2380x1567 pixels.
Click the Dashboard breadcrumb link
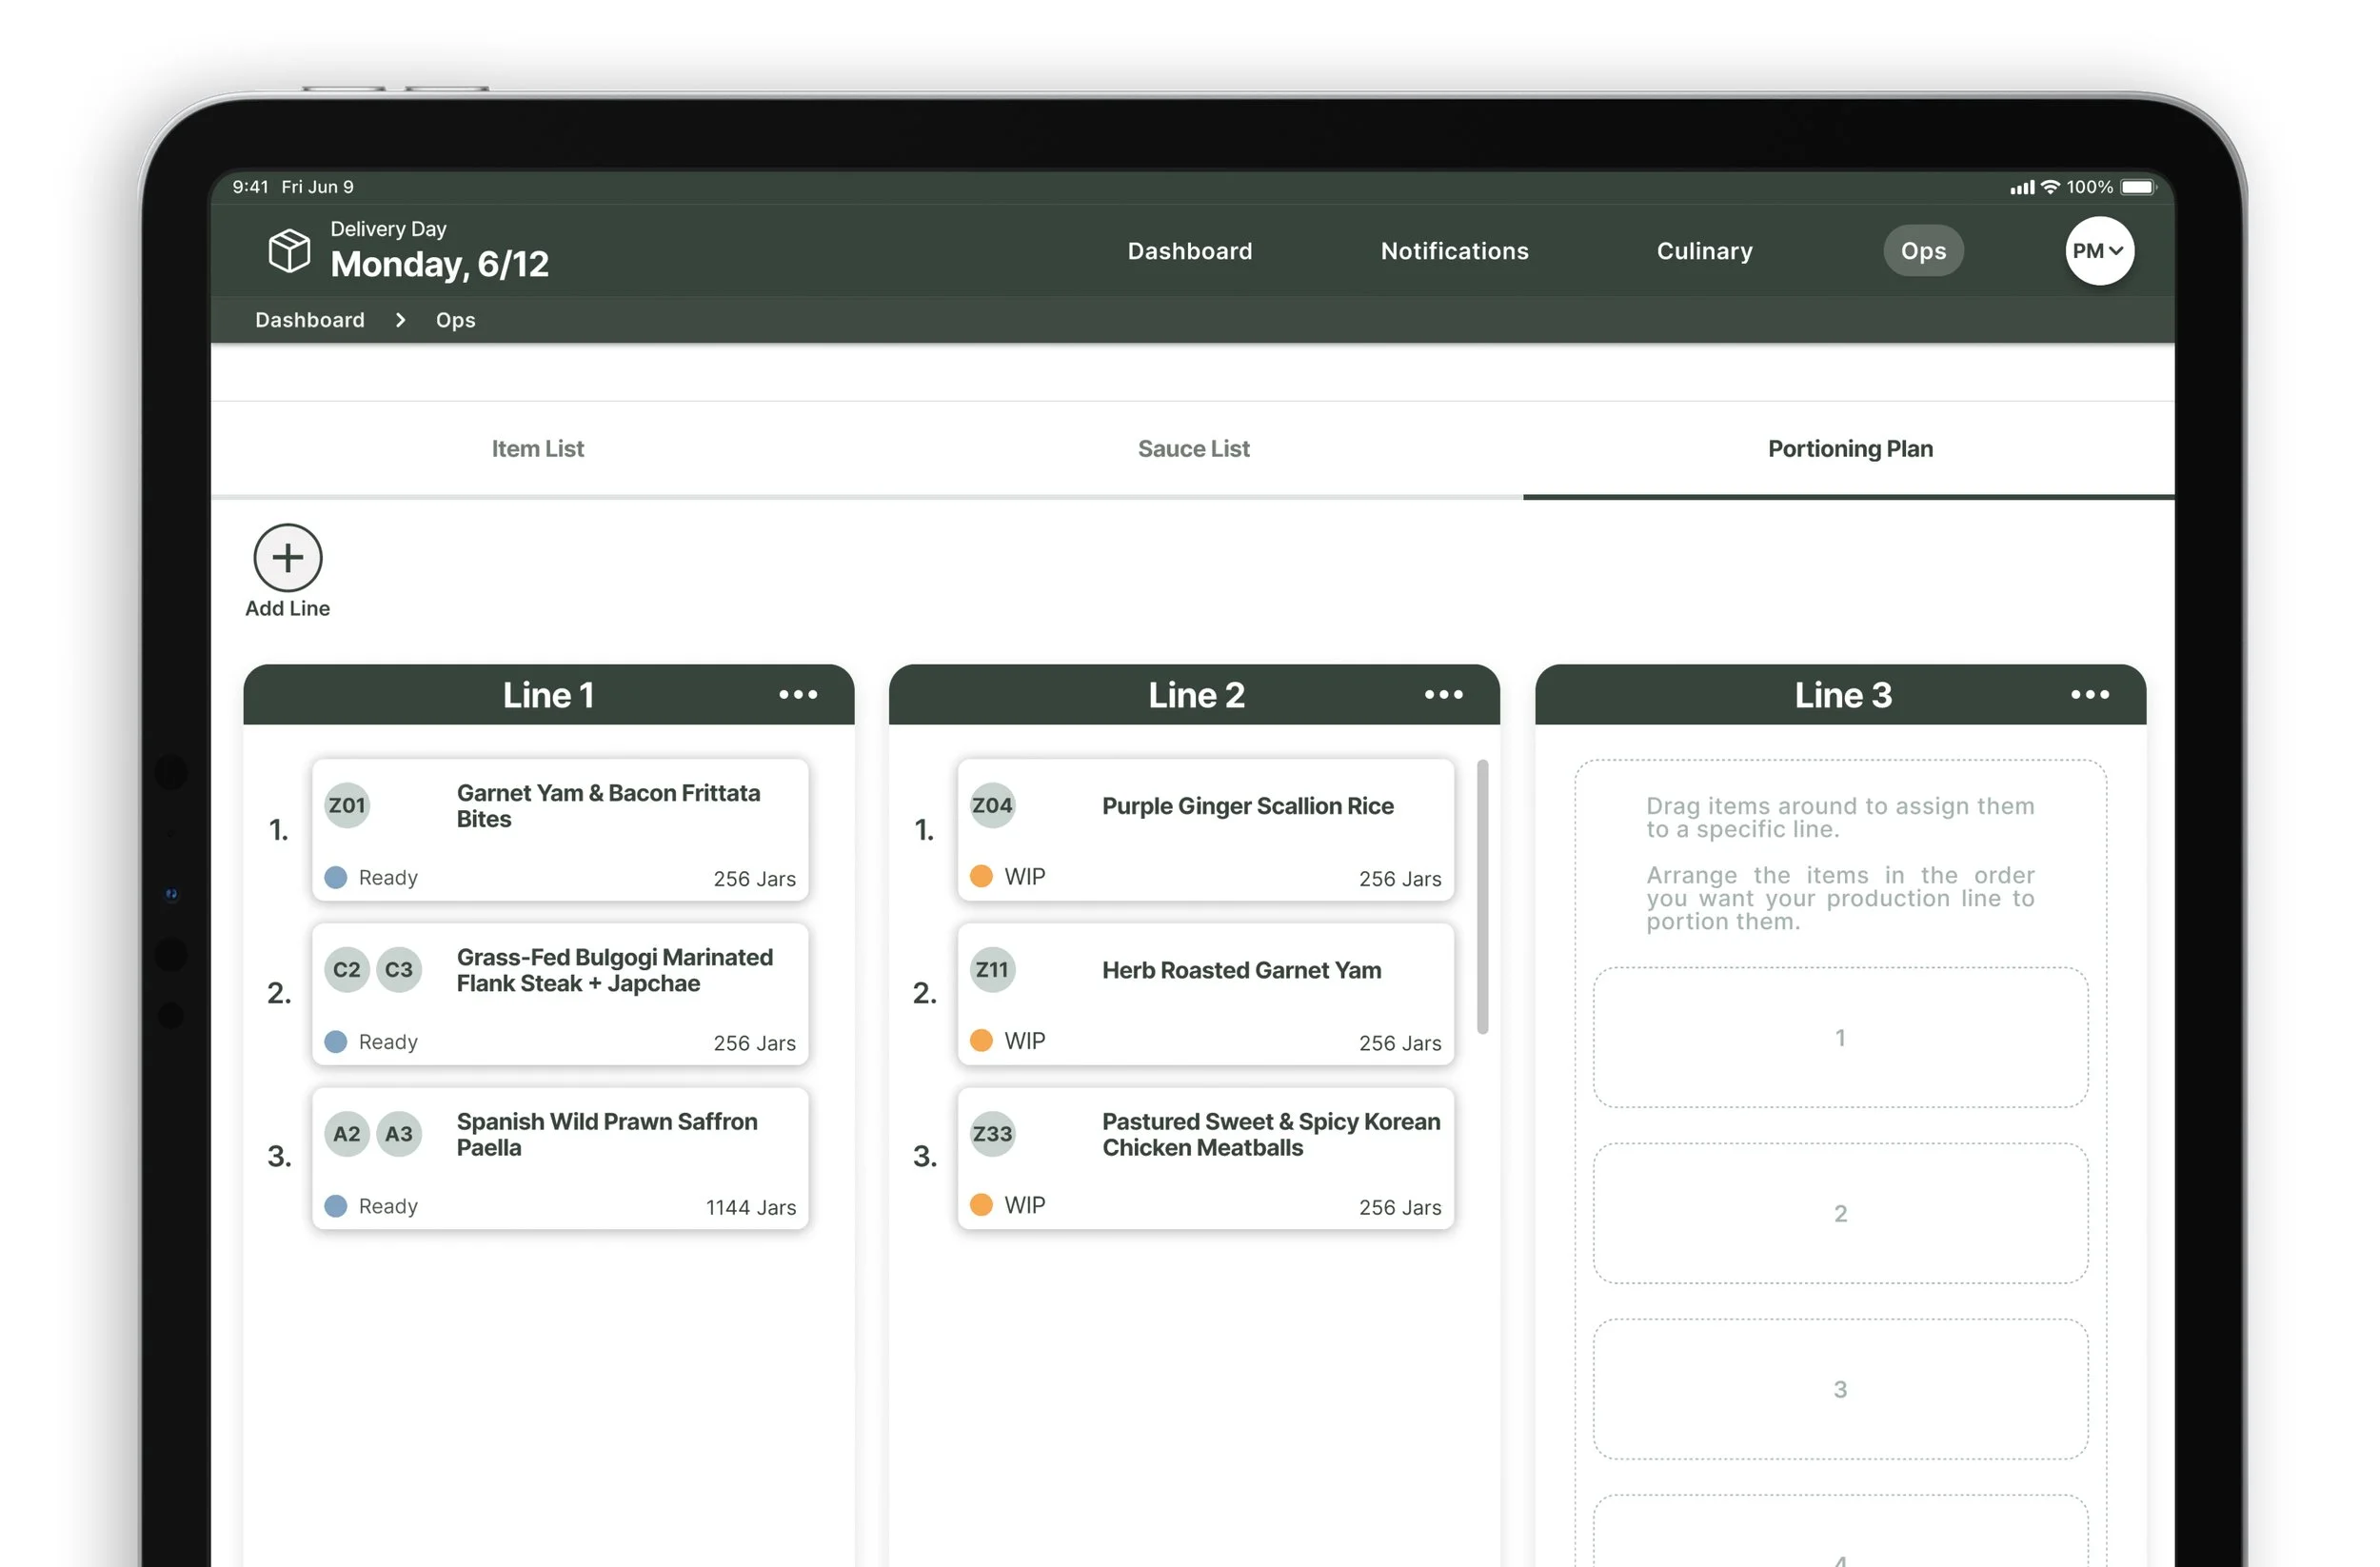coord(310,320)
